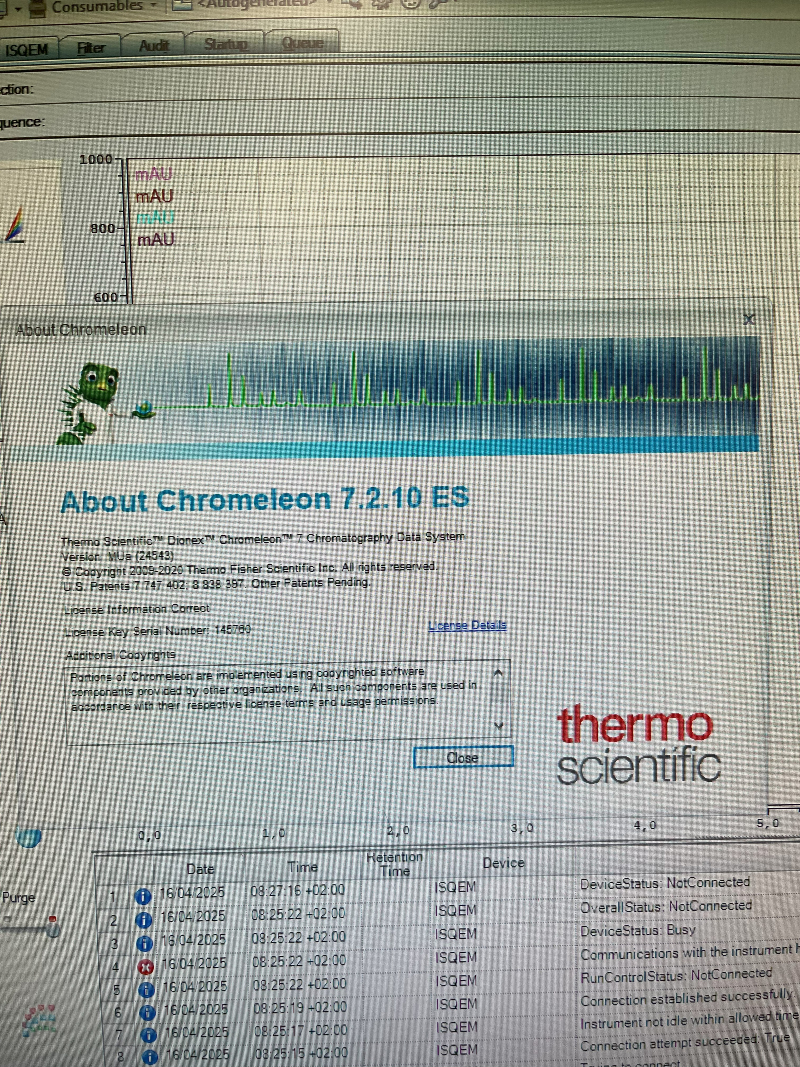Select 'Connection established successfully' message
This screenshot has height=1067, width=800.
(x=687, y=998)
